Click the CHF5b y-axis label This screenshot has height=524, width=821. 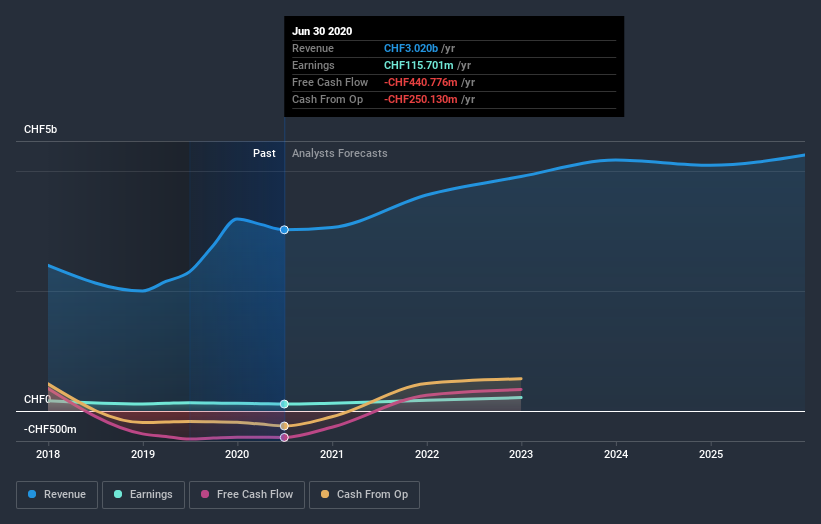40,129
